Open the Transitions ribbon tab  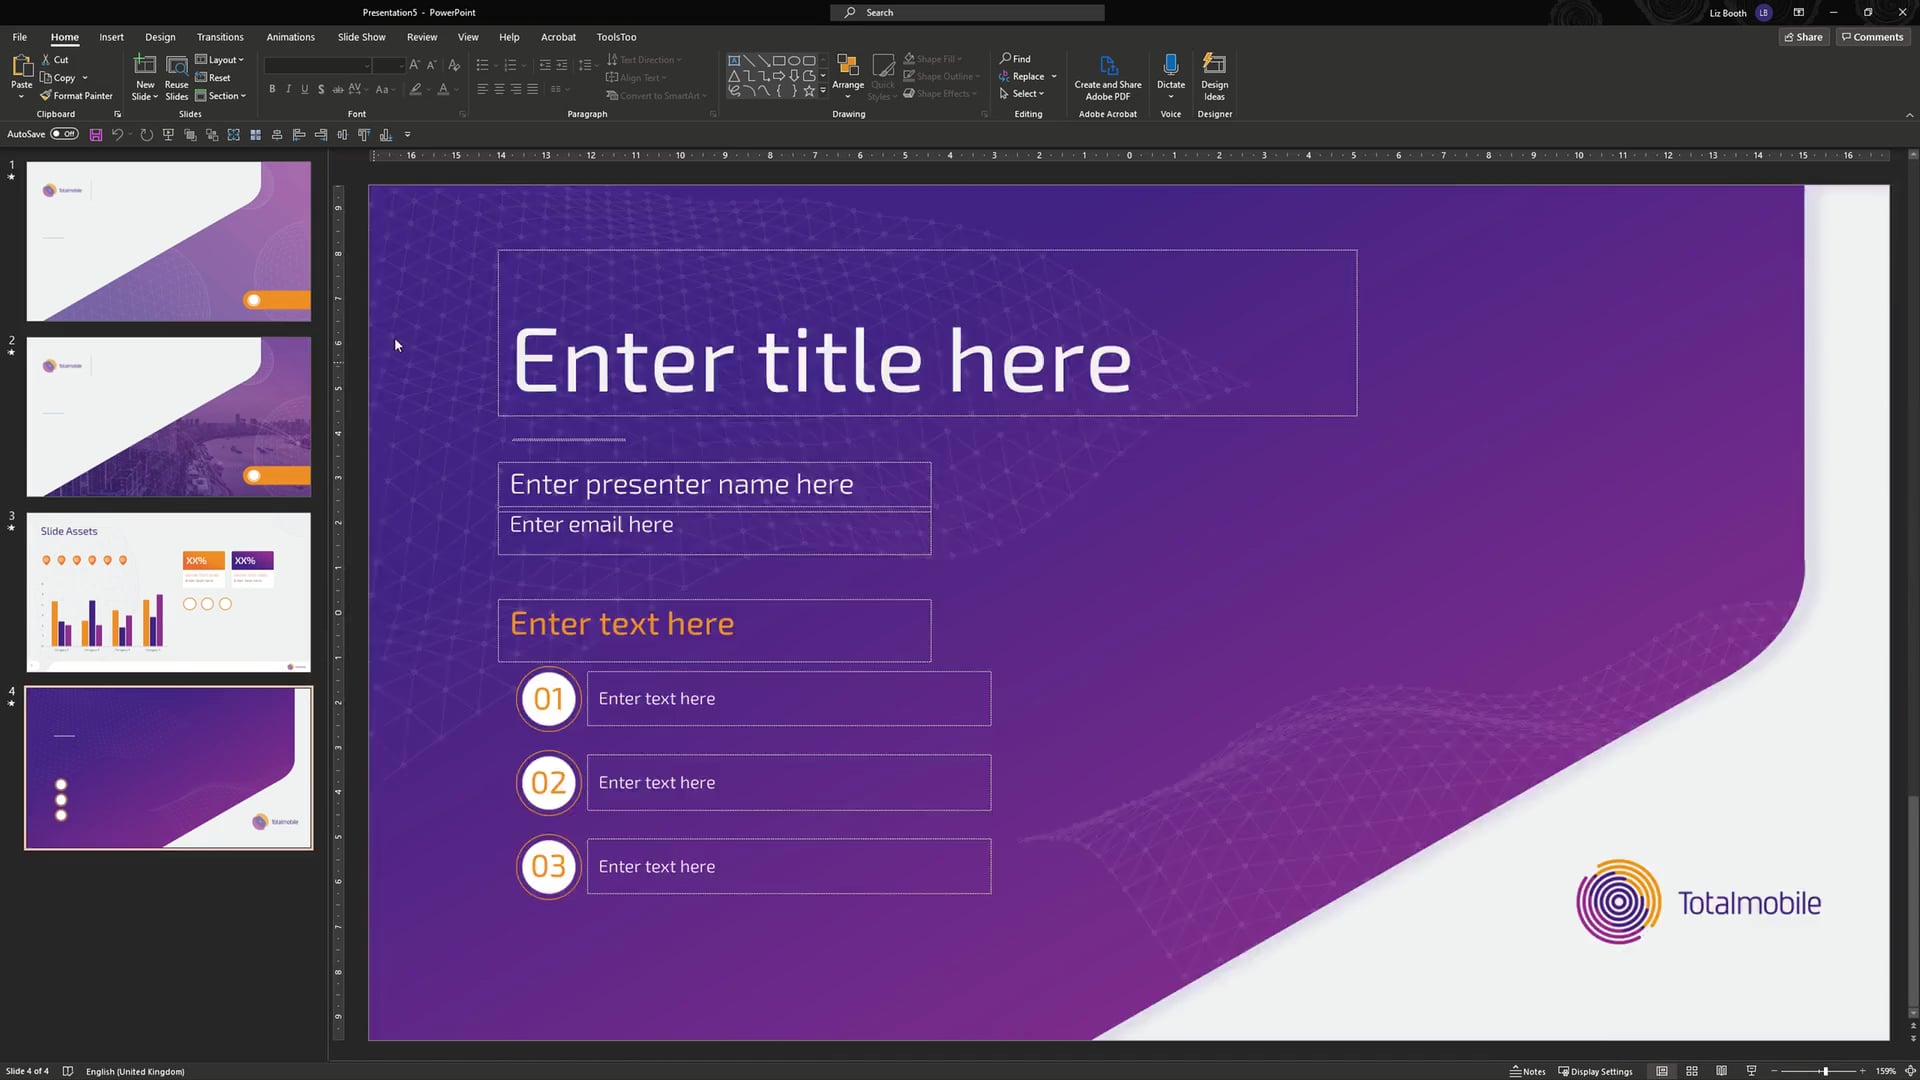(220, 37)
